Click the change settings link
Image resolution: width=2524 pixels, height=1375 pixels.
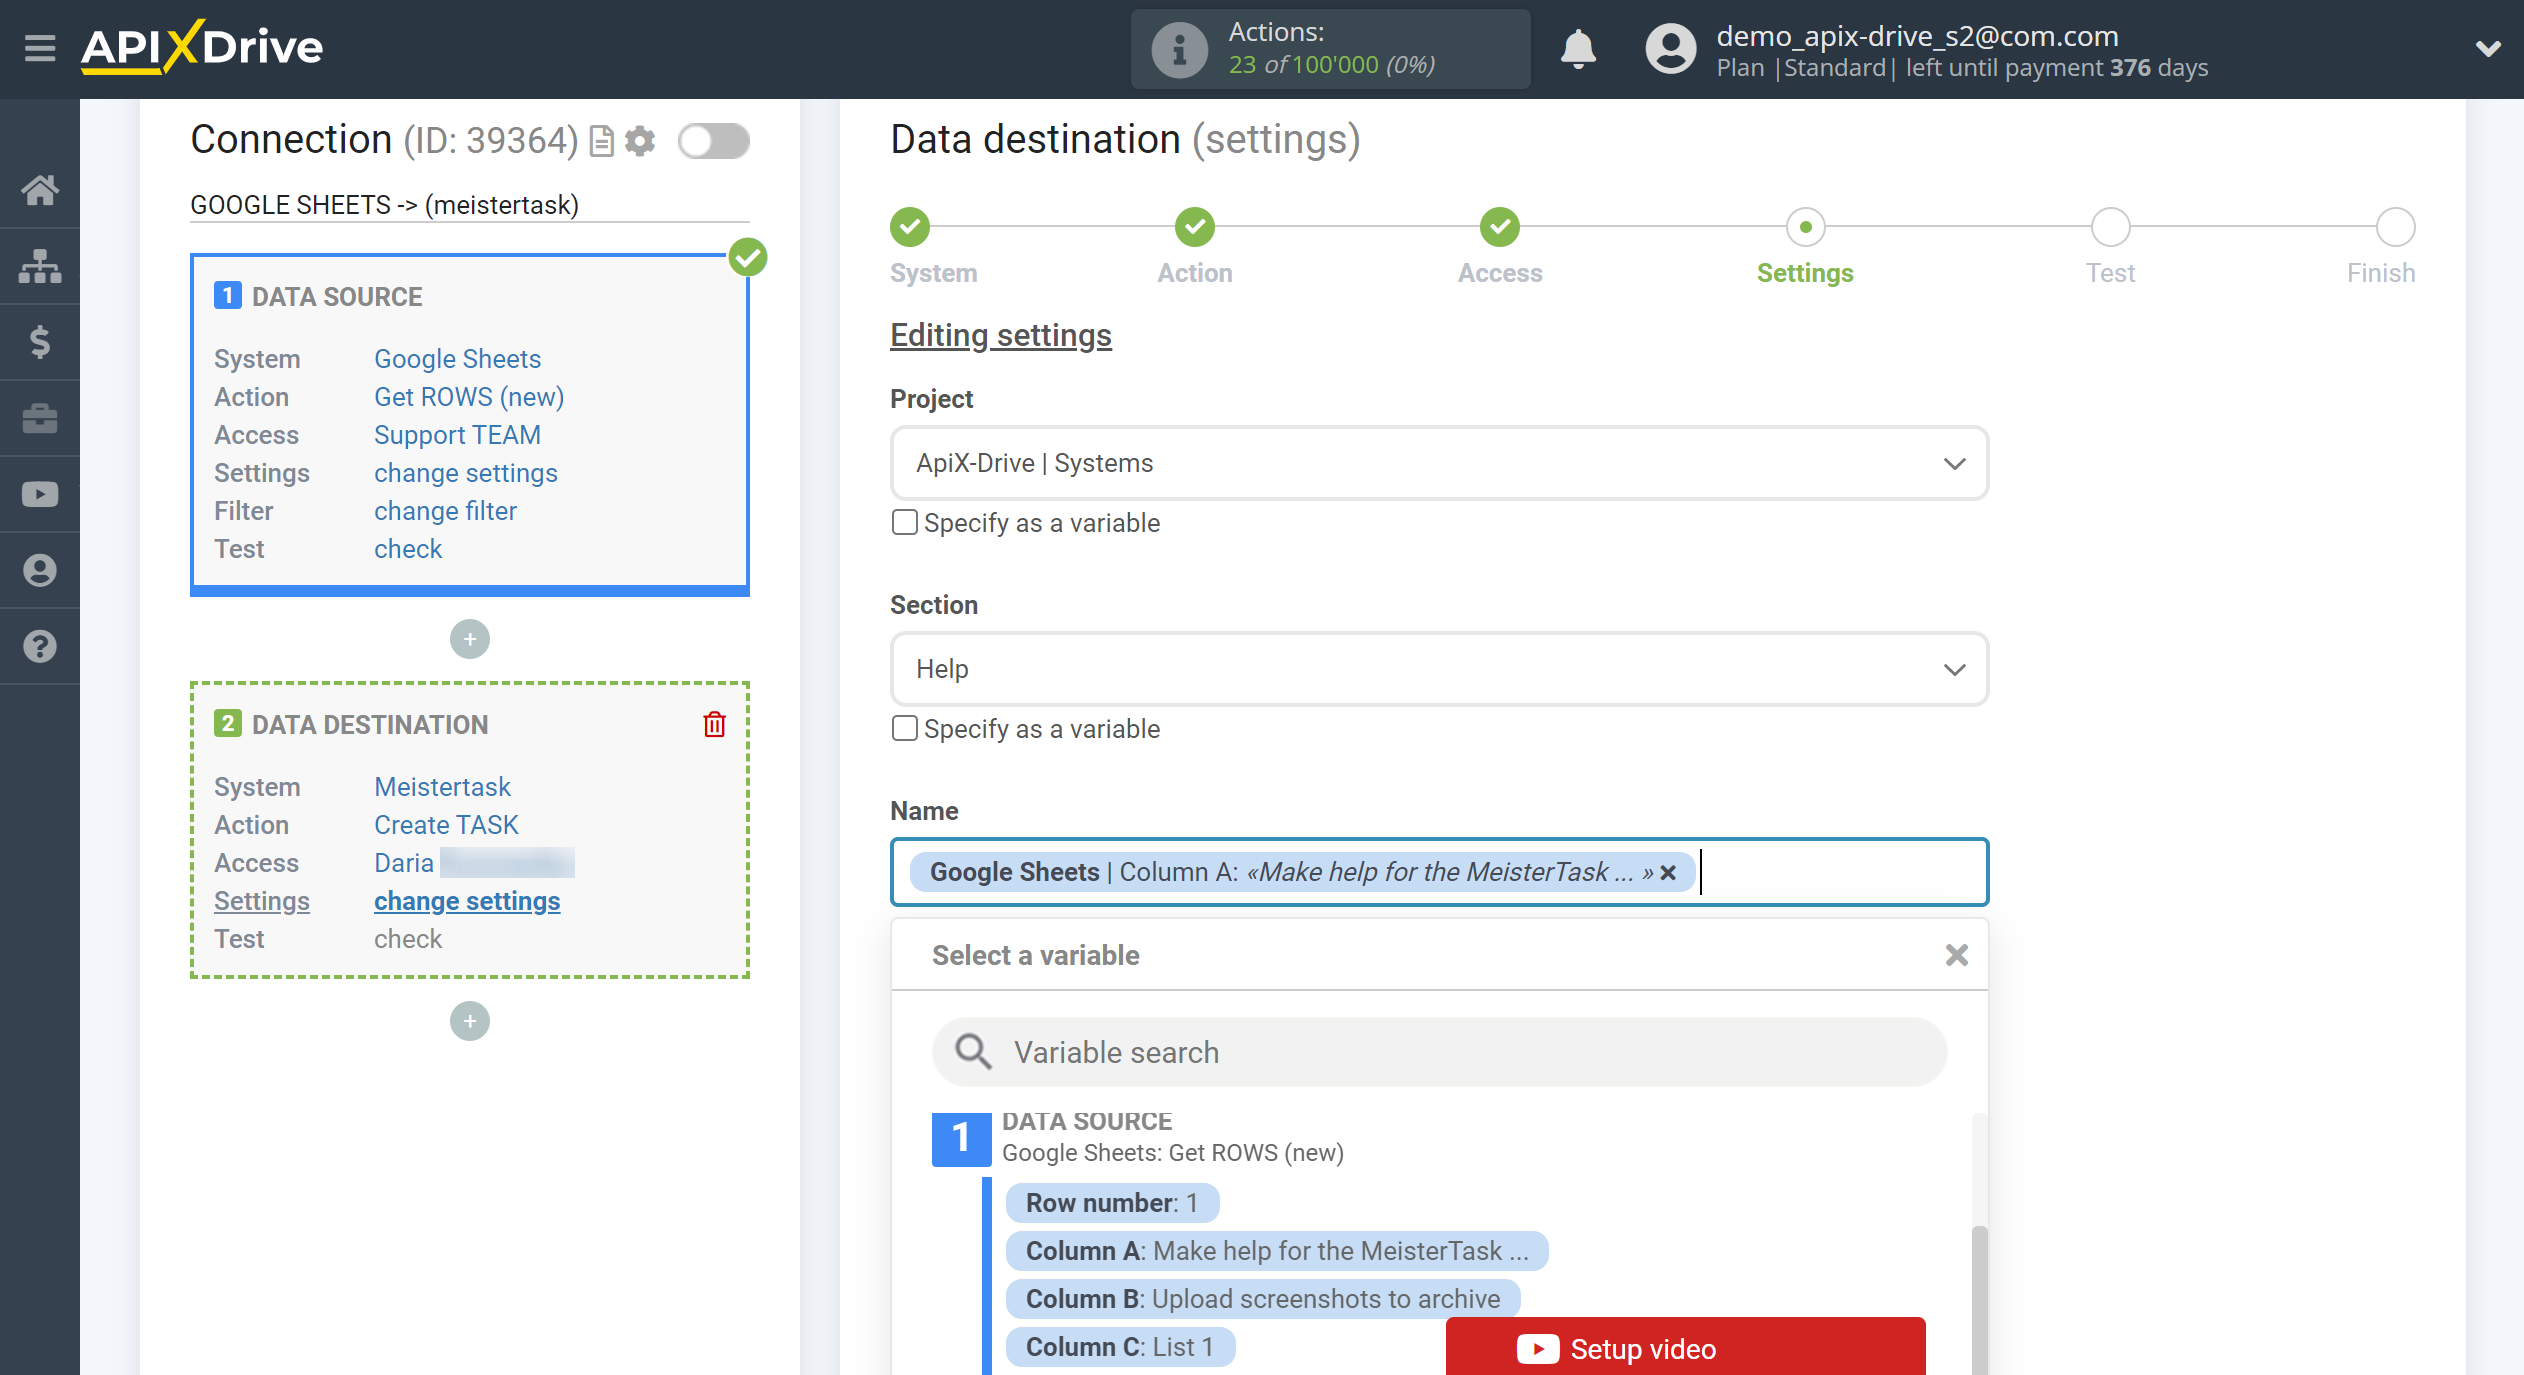[467, 899]
